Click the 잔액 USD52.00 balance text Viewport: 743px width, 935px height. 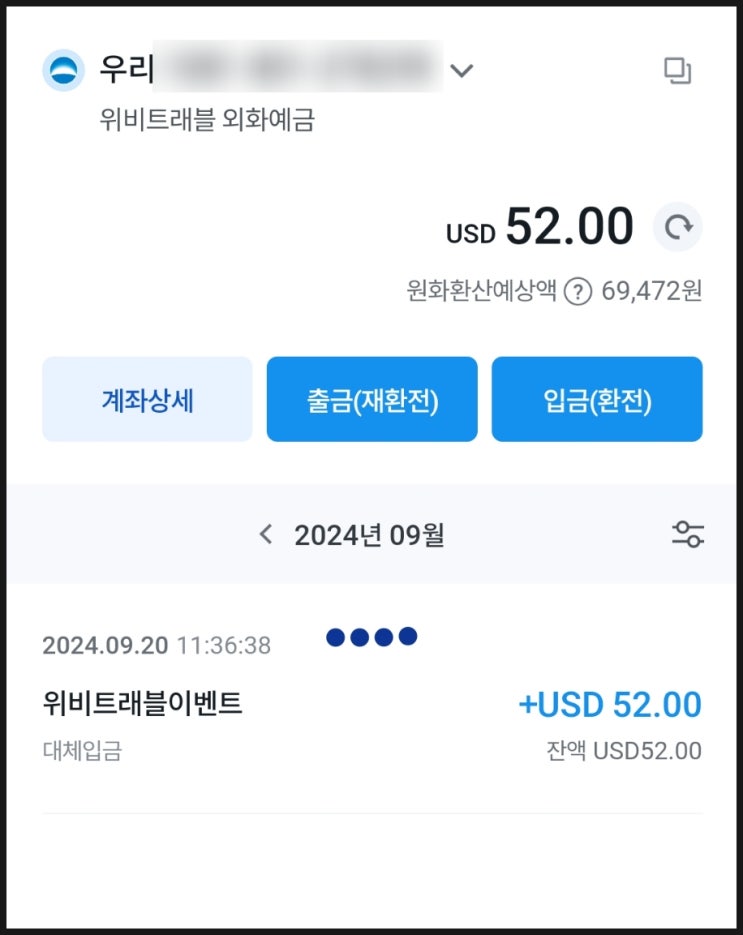click(x=624, y=751)
